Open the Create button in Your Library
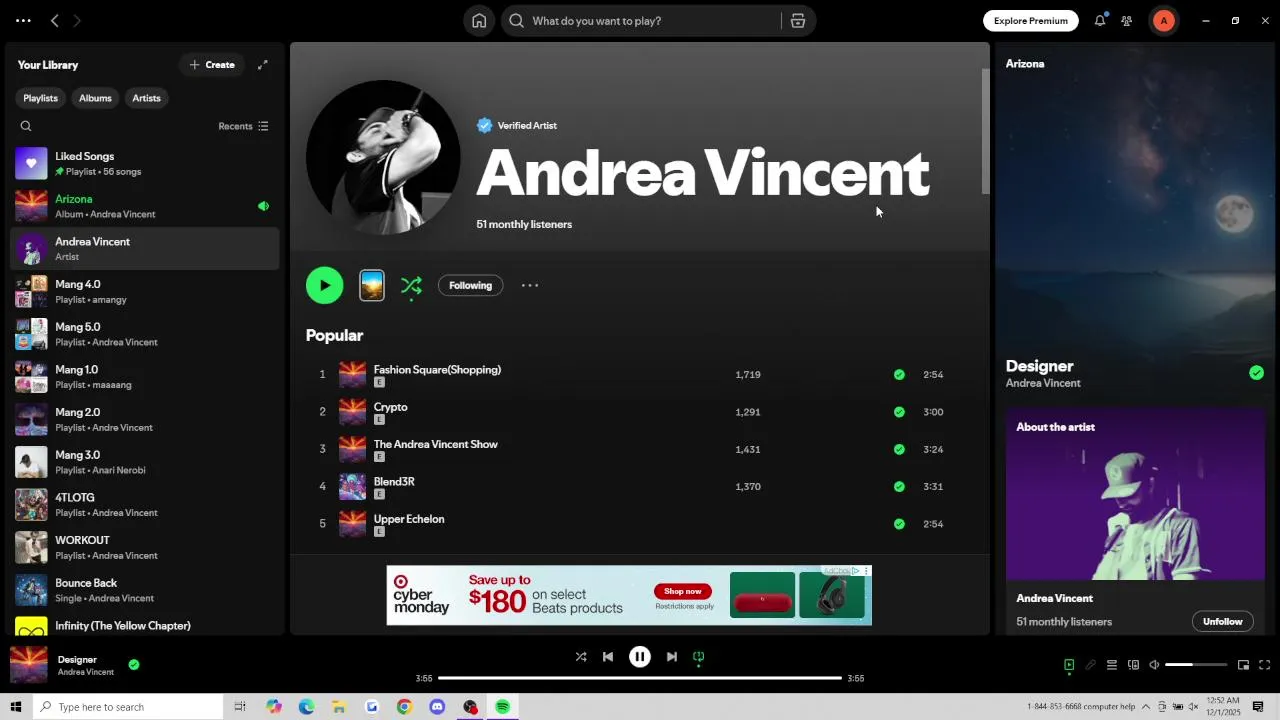Image resolution: width=1280 pixels, height=720 pixels. pos(212,65)
